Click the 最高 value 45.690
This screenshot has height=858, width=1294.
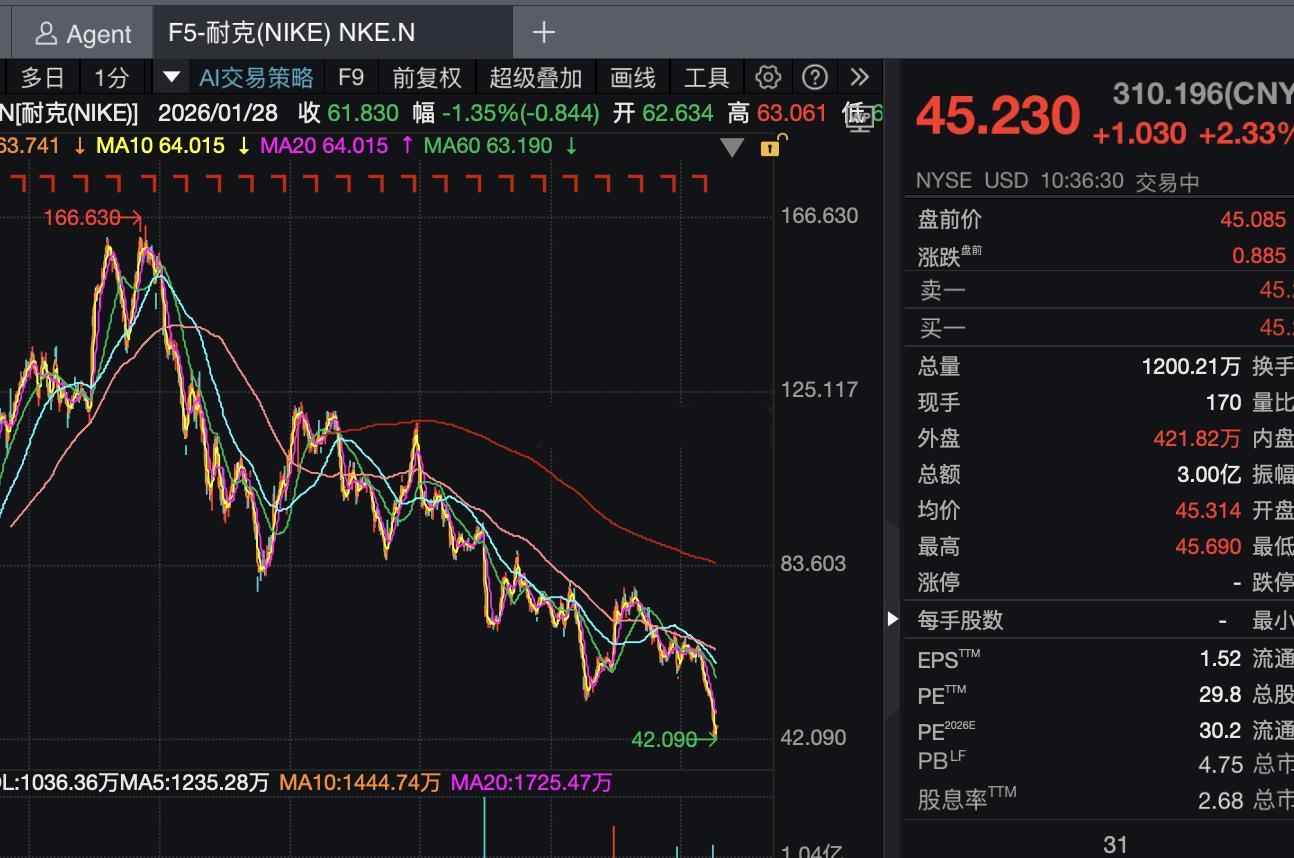pyautogui.click(x=1208, y=546)
